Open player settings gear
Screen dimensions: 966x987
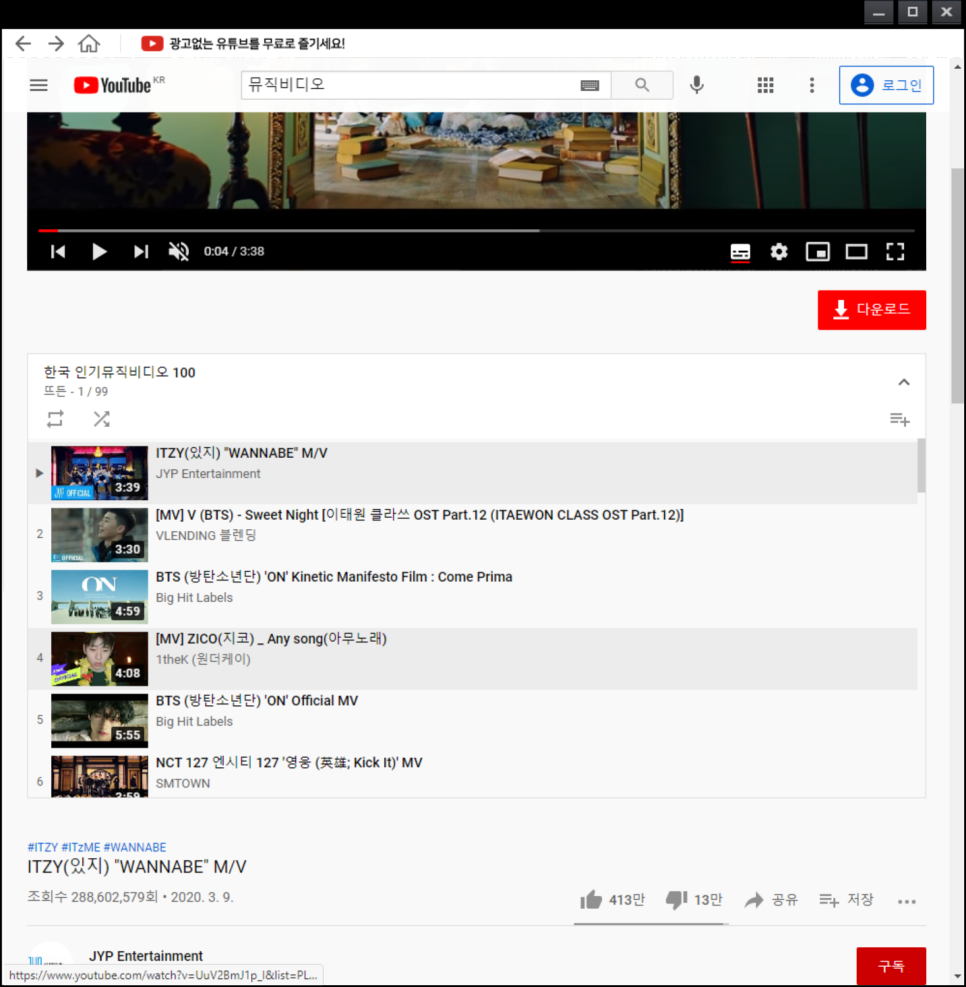(x=779, y=252)
